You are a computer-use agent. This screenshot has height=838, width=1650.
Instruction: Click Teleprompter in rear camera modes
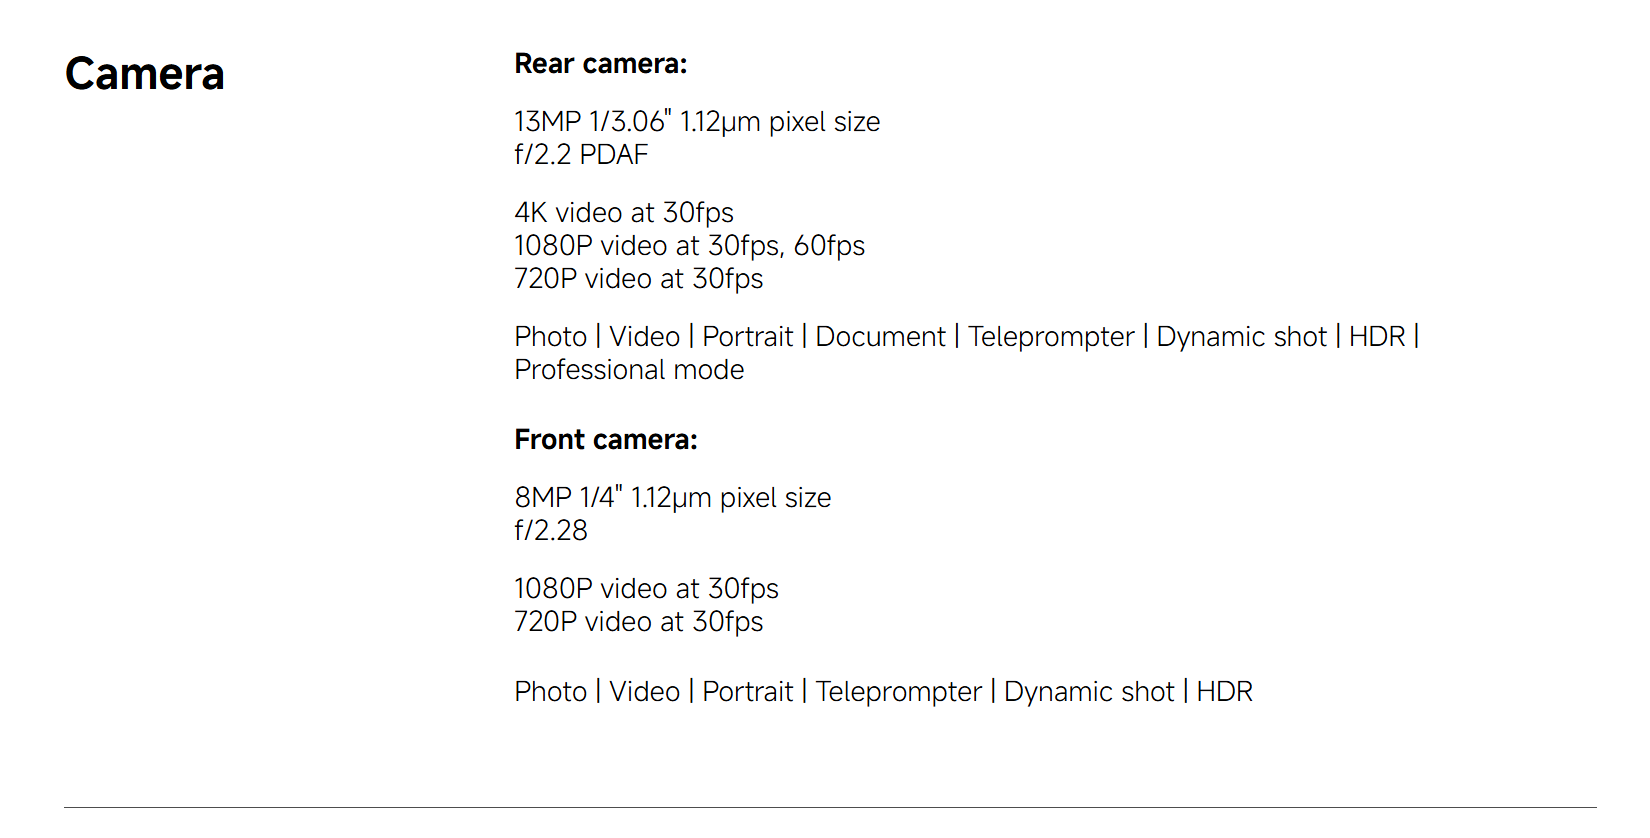[x=1051, y=337]
